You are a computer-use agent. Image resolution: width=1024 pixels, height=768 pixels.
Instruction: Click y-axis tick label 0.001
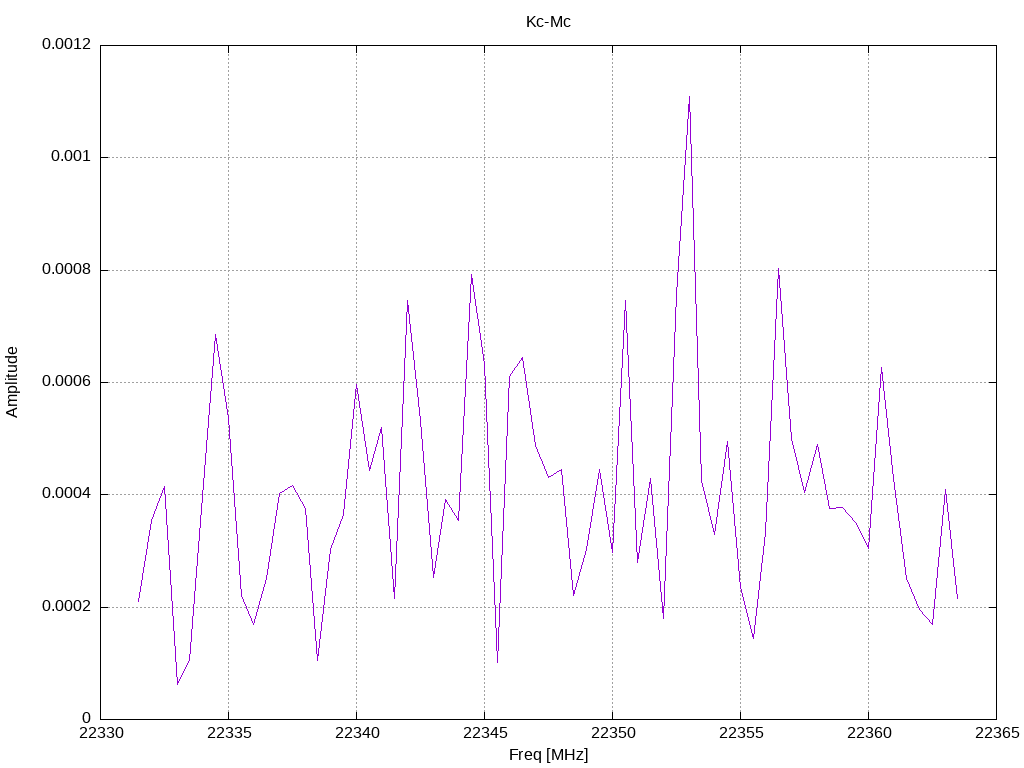71,157
